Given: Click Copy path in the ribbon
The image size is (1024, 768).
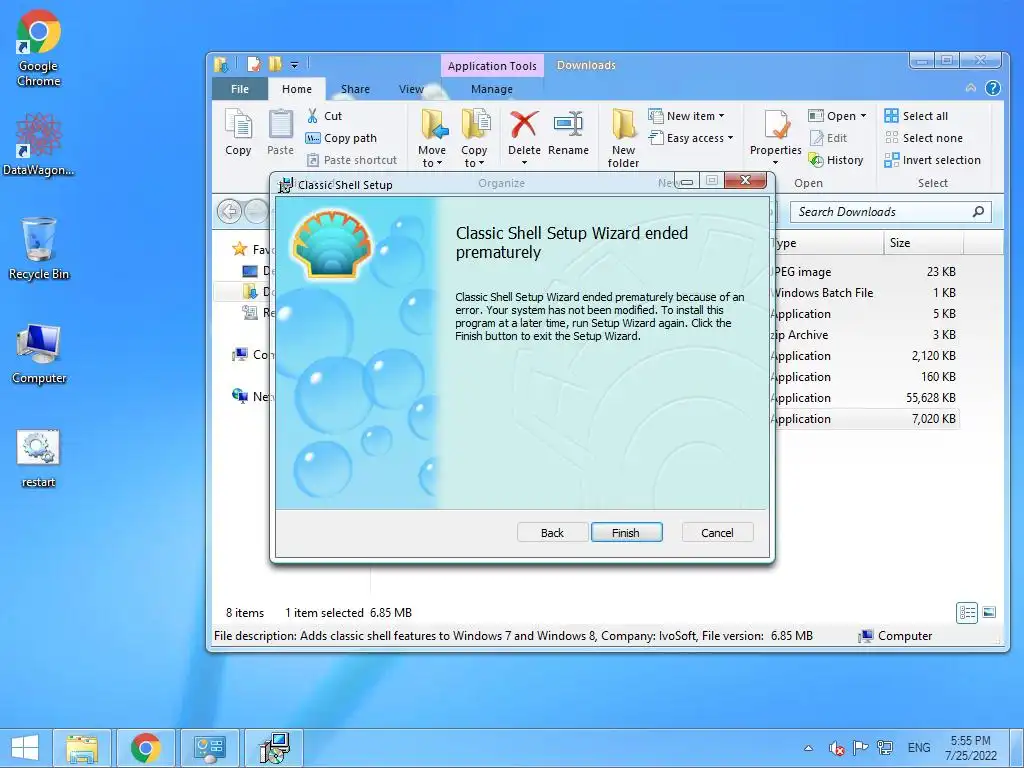Looking at the screenshot, I should click(341, 138).
